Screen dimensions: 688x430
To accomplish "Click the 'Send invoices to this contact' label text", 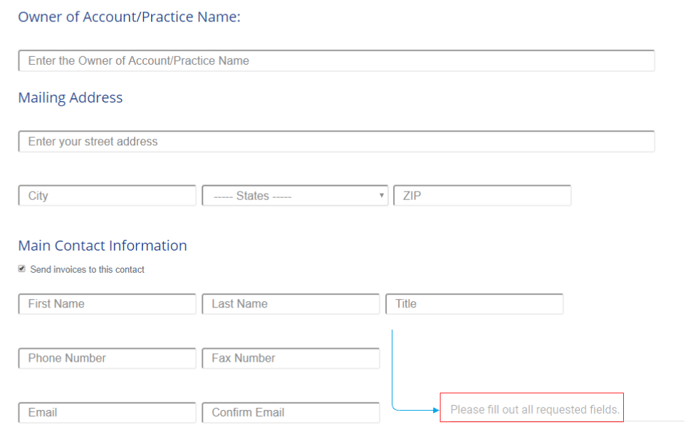I will pyautogui.click(x=87, y=269).
